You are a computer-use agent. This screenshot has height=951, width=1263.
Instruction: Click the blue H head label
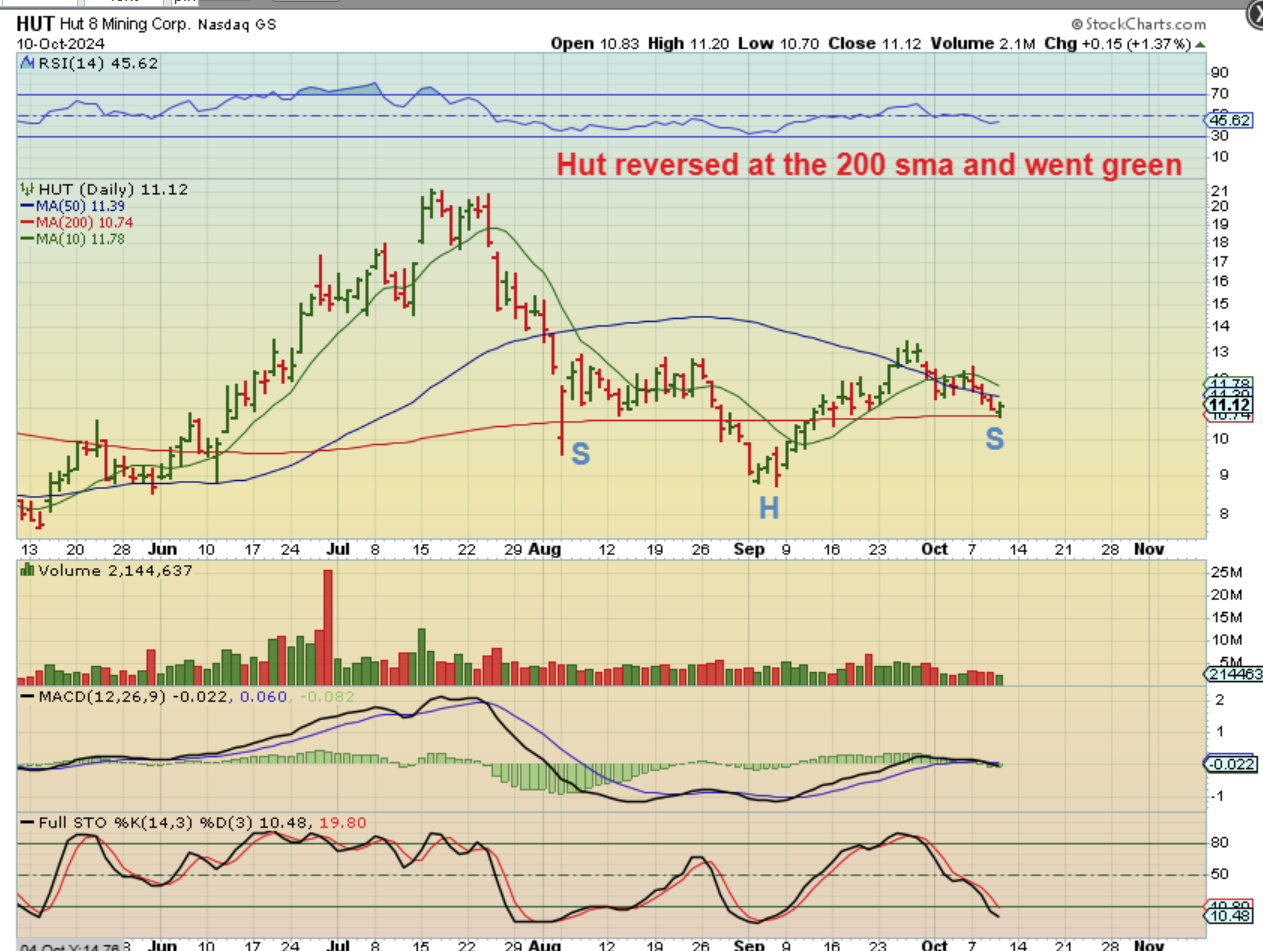coord(768,508)
